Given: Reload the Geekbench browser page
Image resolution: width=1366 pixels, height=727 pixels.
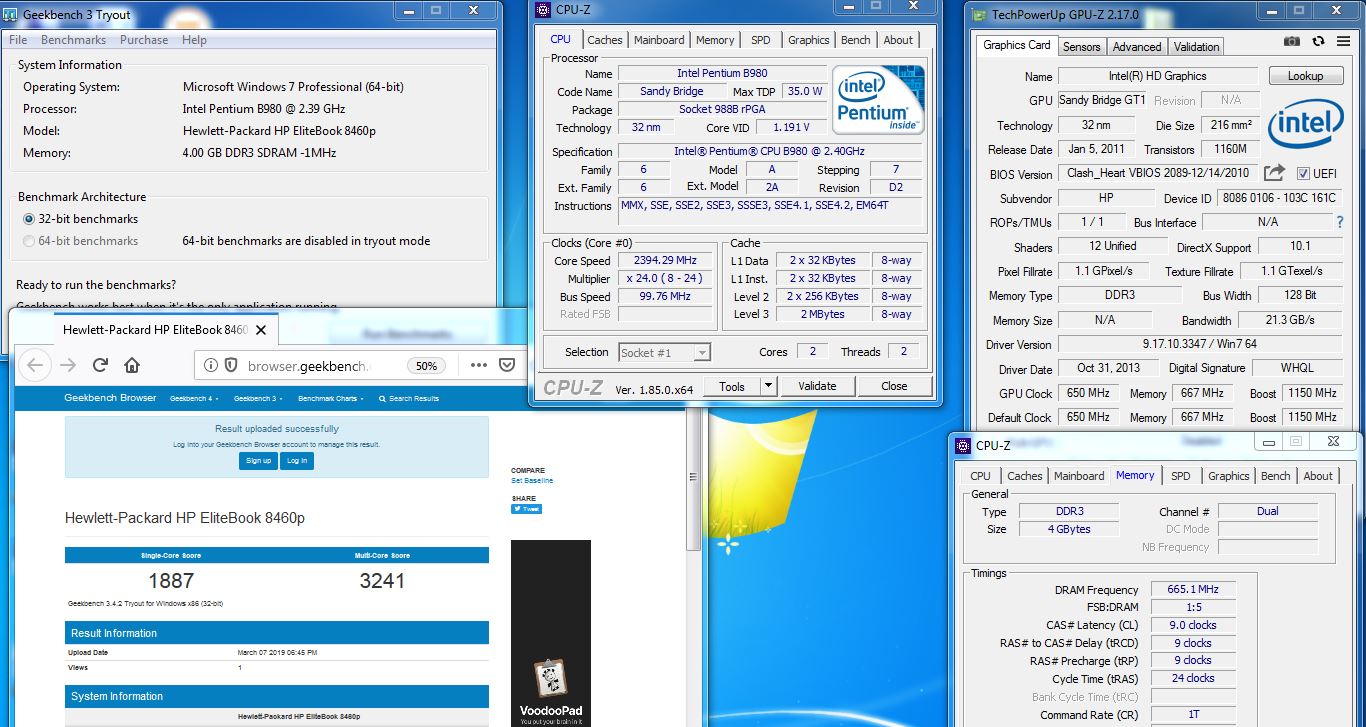Looking at the screenshot, I should (100, 365).
